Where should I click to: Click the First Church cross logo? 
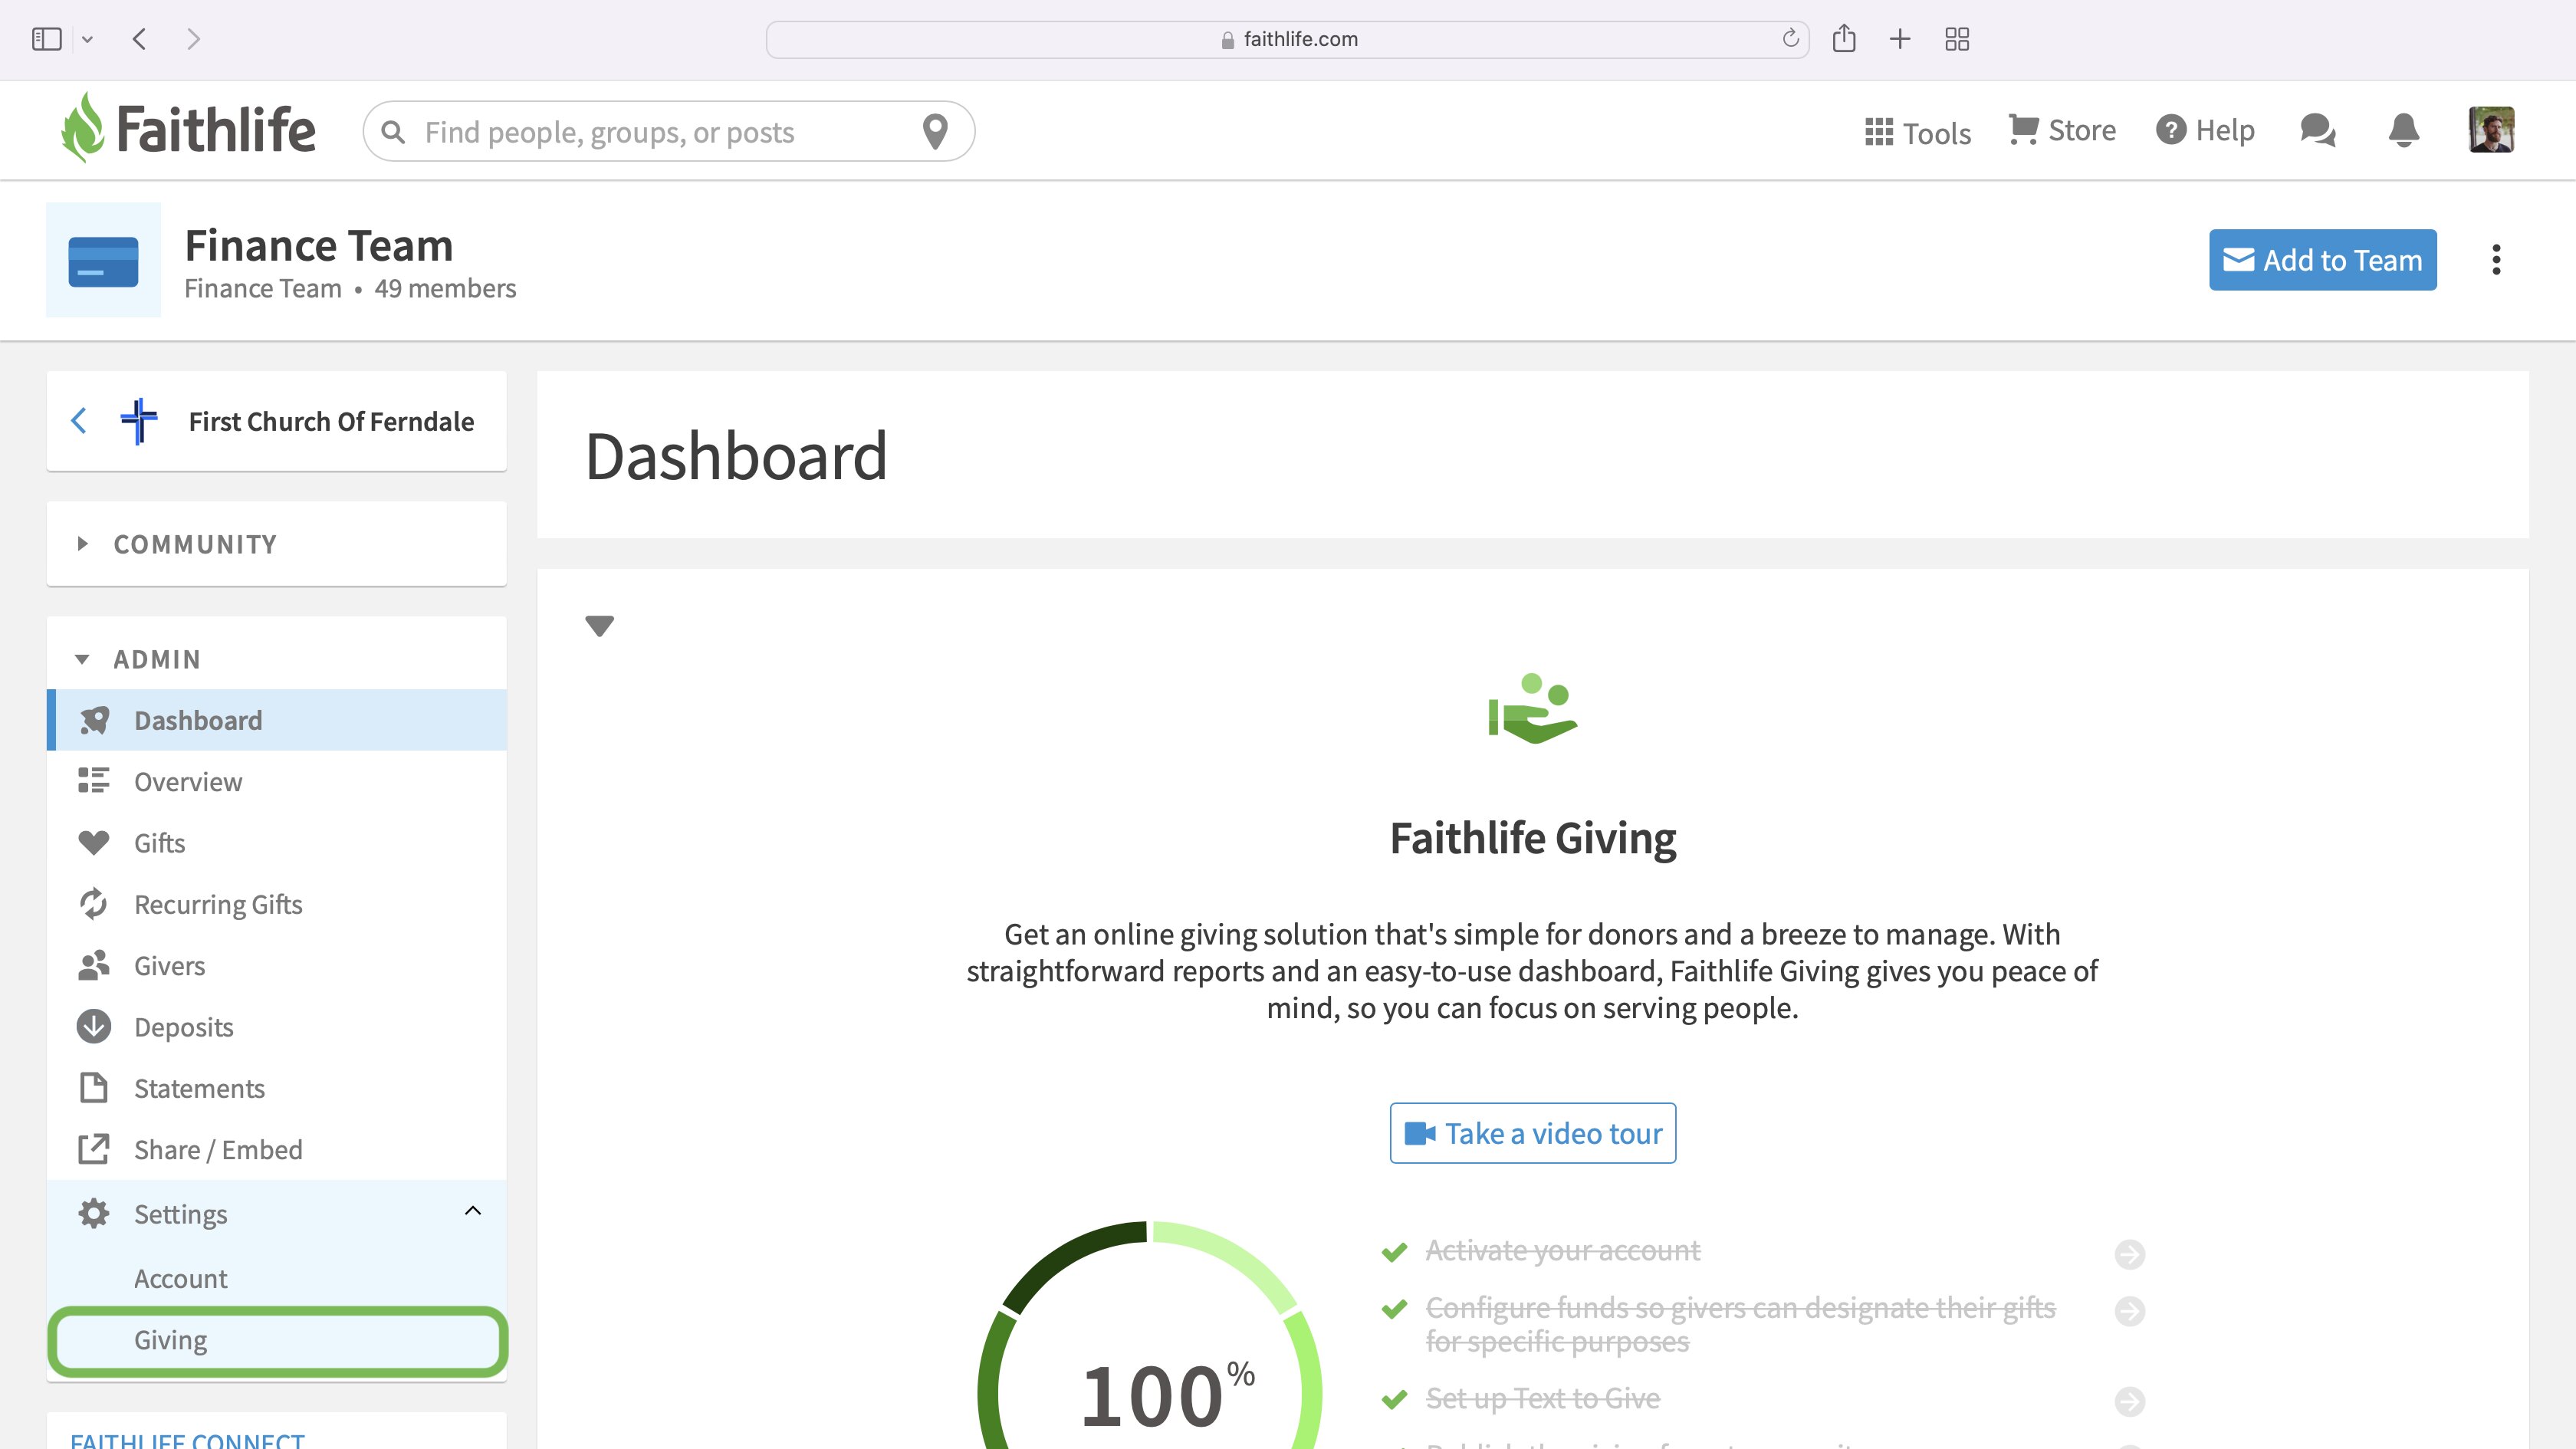[139, 421]
